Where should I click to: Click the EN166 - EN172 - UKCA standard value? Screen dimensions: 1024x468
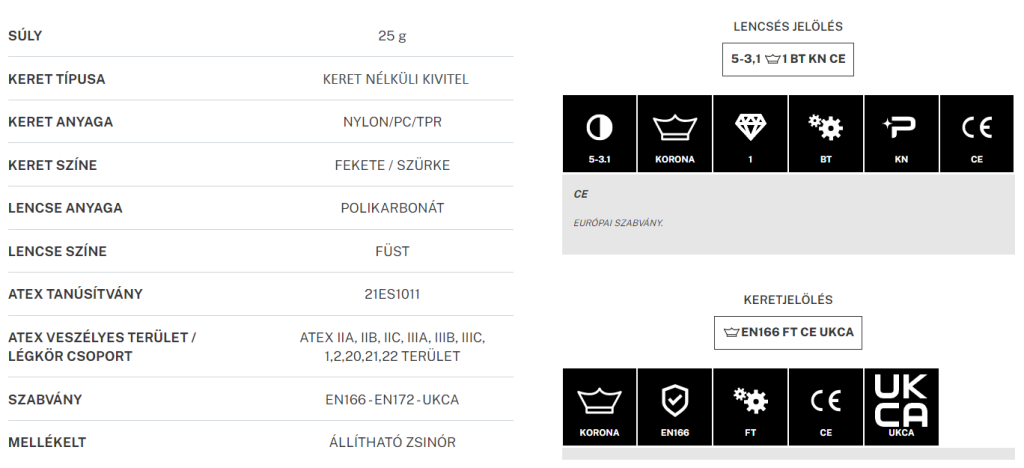click(392, 399)
